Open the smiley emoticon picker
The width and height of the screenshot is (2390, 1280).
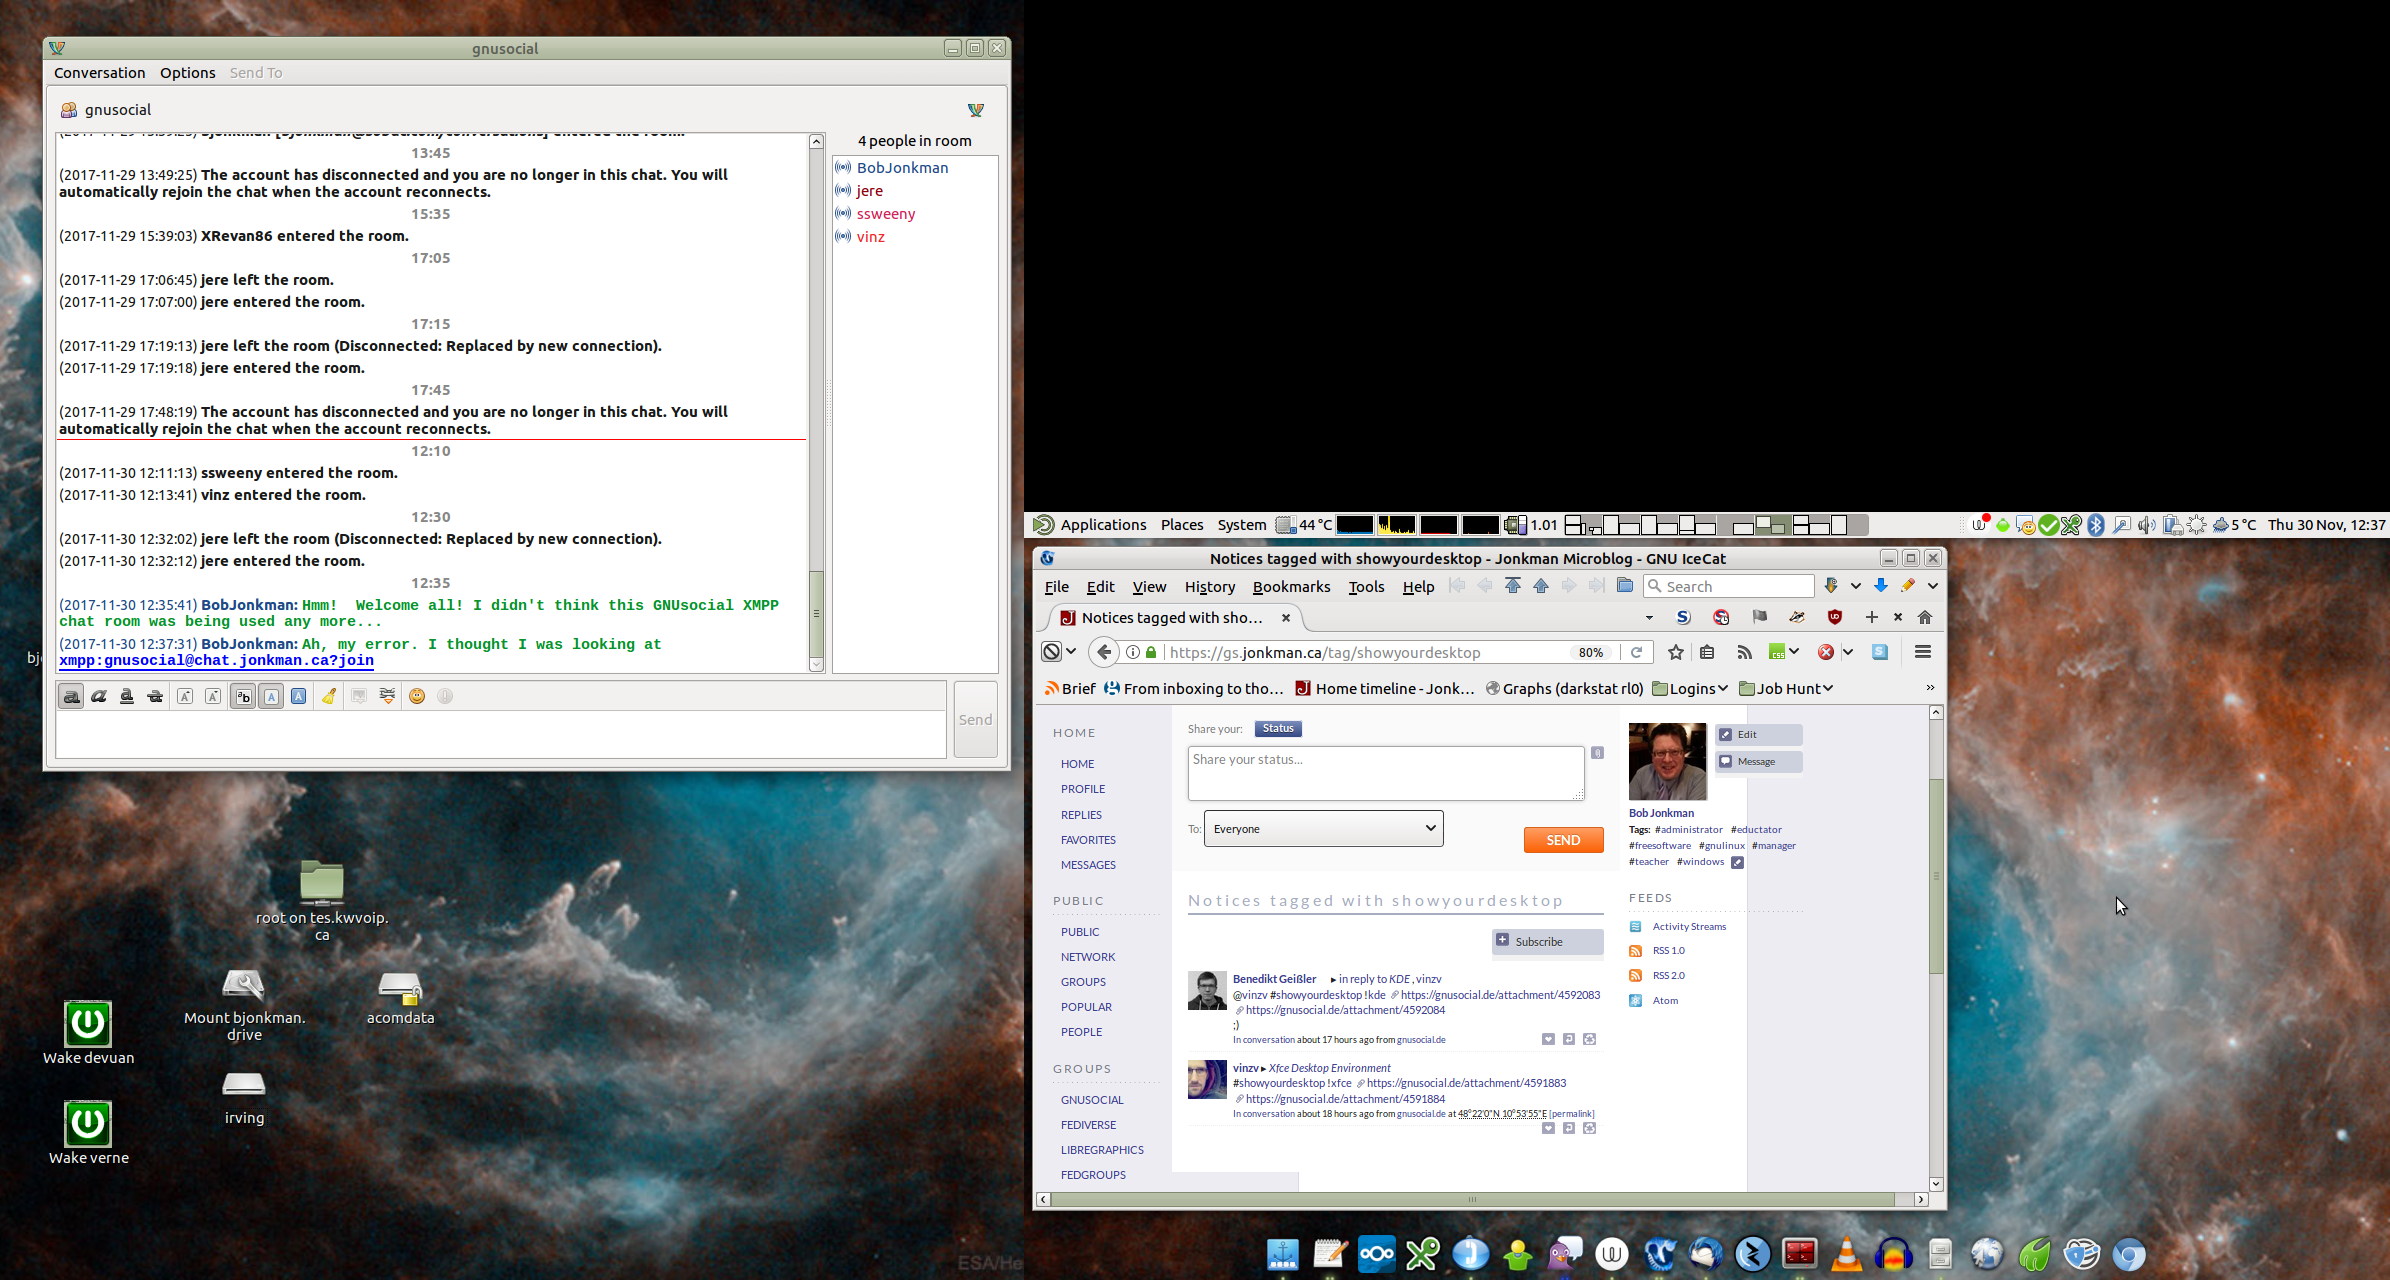click(417, 697)
